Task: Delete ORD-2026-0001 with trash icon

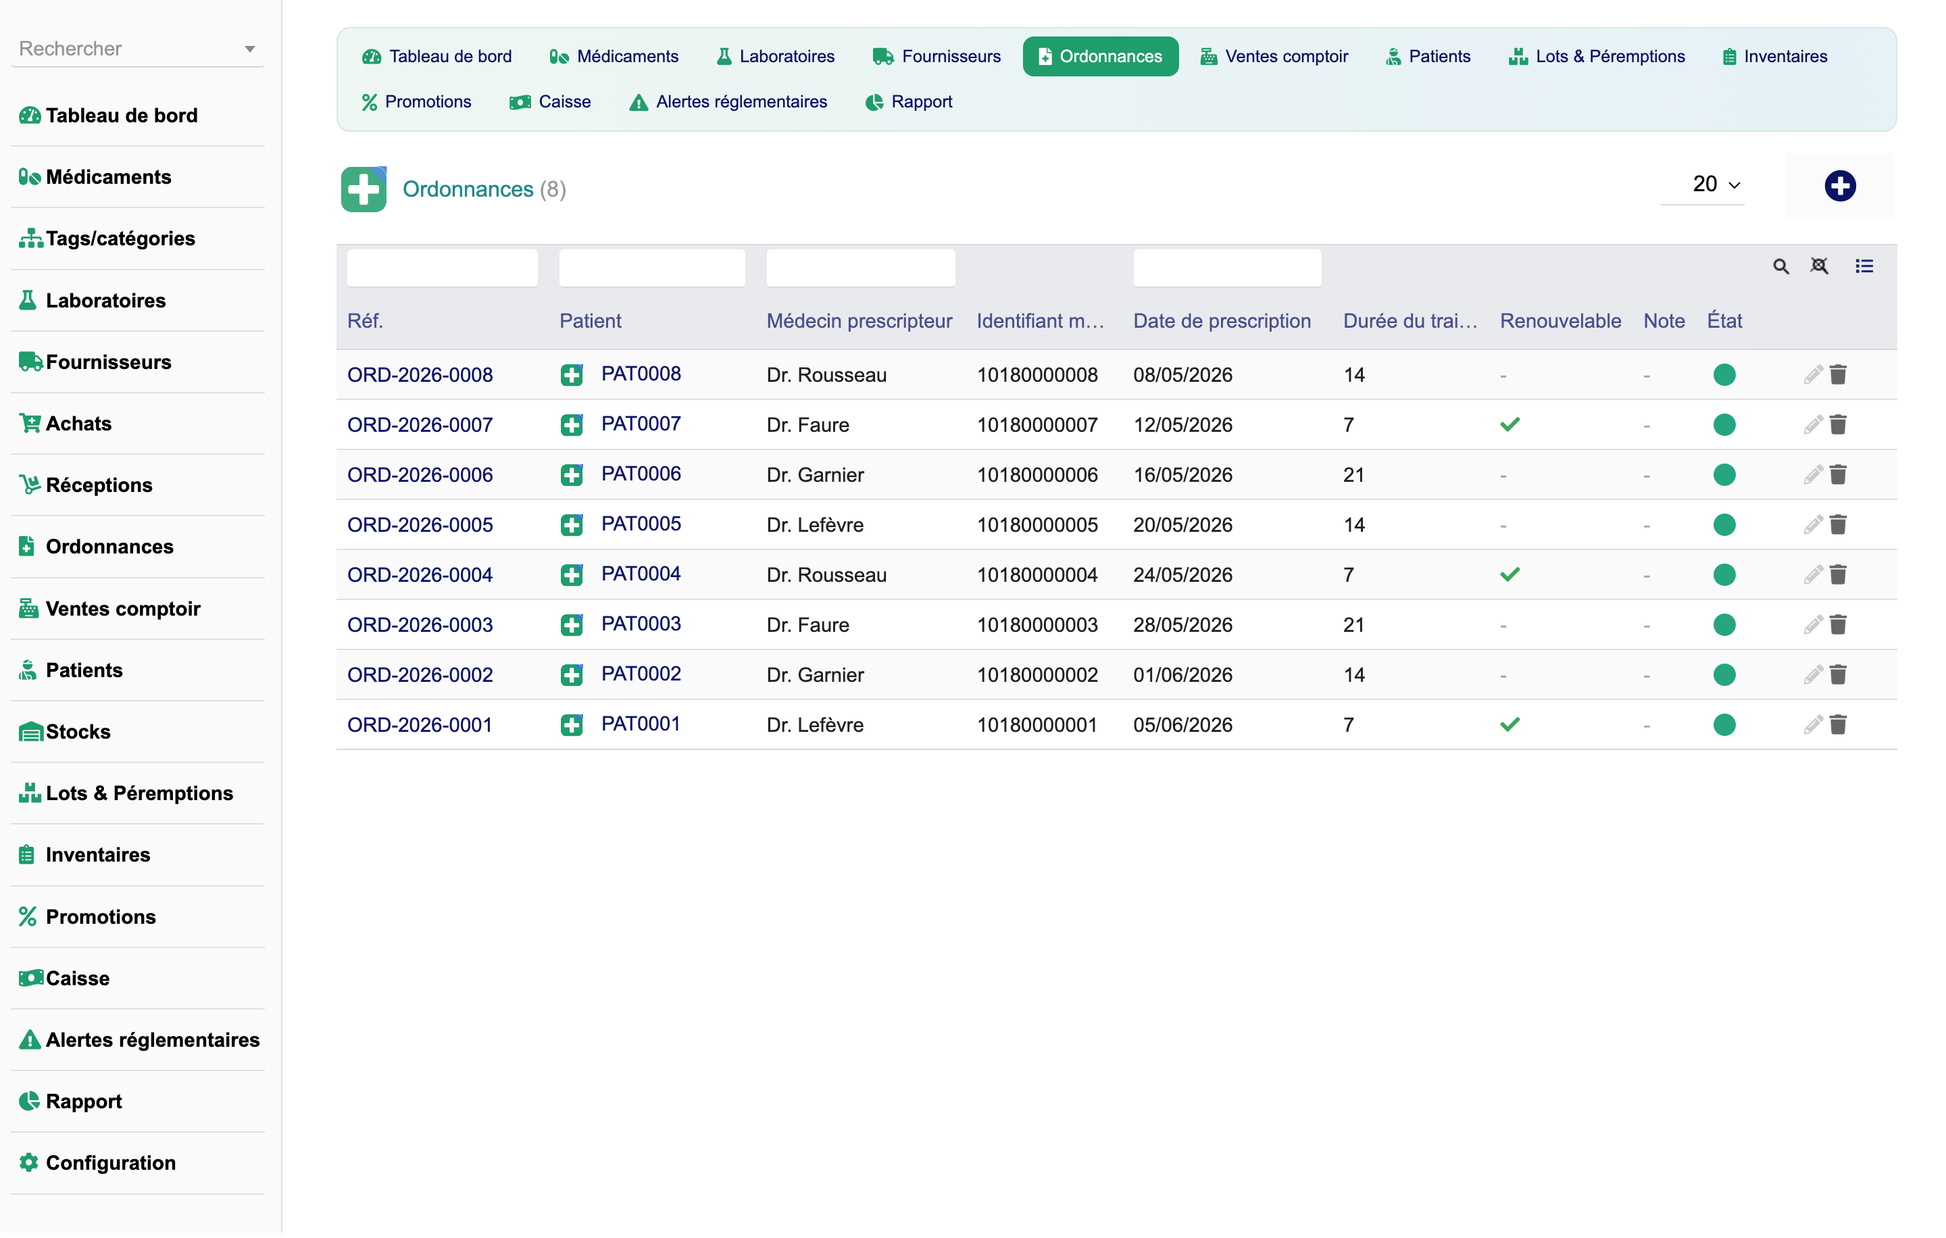Action: click(x=1838, y=725)
